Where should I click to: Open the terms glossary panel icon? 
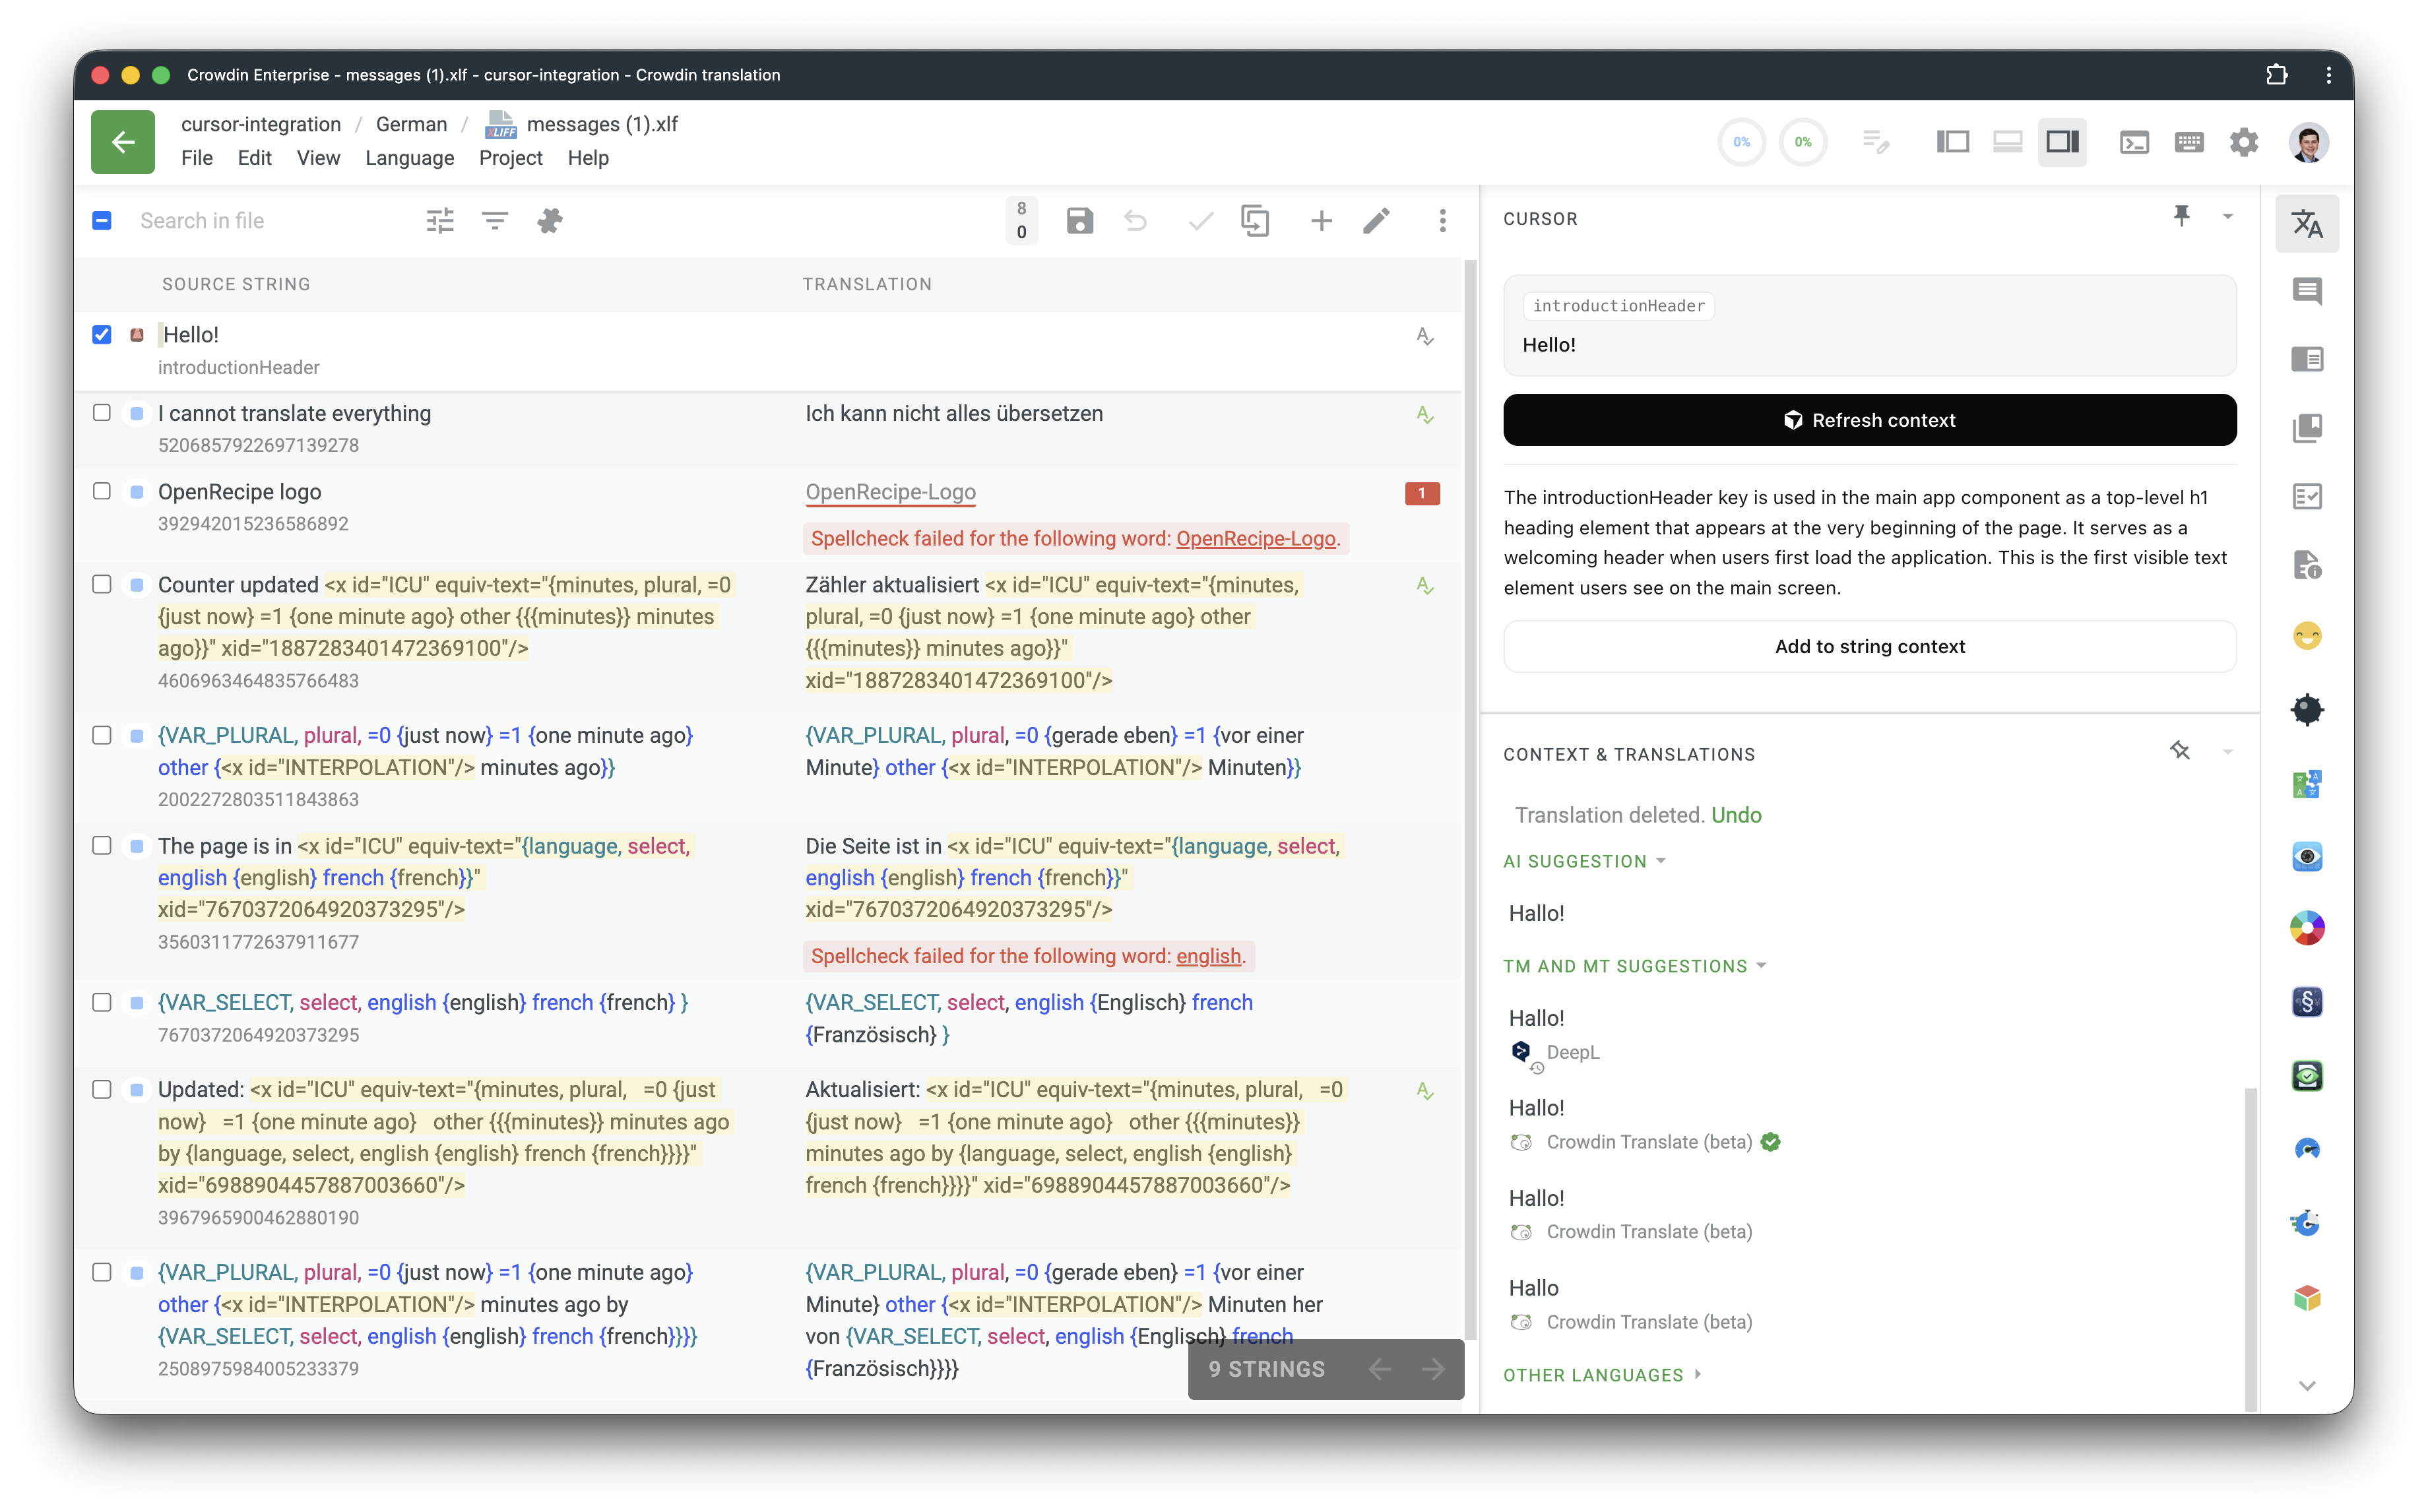[2306, 359]
